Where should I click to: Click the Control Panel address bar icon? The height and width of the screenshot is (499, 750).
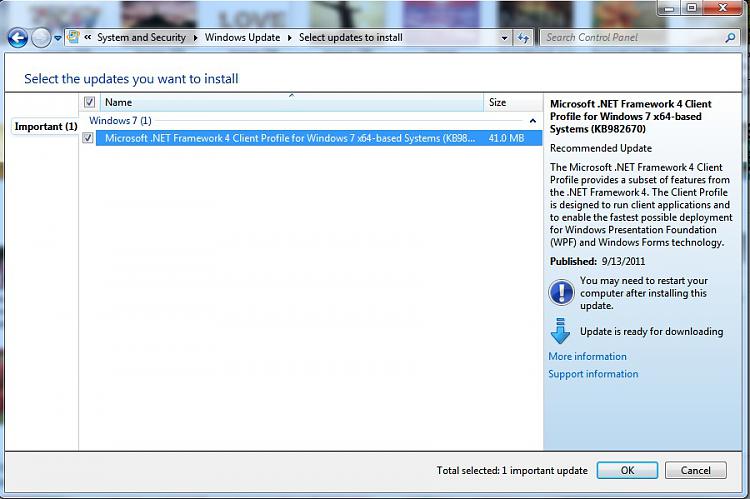73,37
